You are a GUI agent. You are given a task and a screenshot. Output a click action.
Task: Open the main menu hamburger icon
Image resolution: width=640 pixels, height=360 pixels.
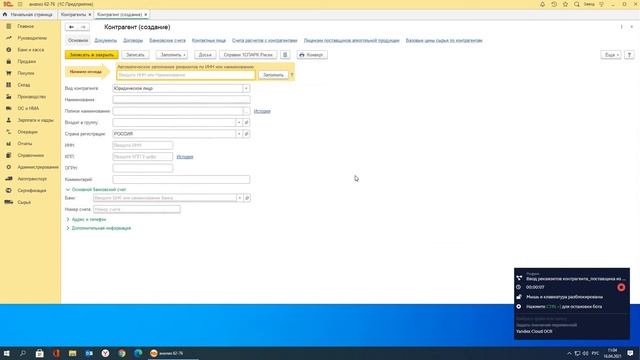[x=20, y=4]
